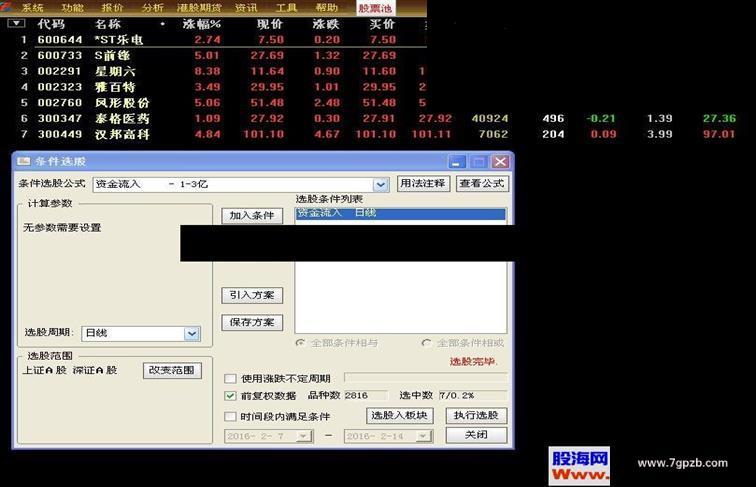Sort by 涨跌 column header
The image size is (756, 487).
tap(326, 24)
